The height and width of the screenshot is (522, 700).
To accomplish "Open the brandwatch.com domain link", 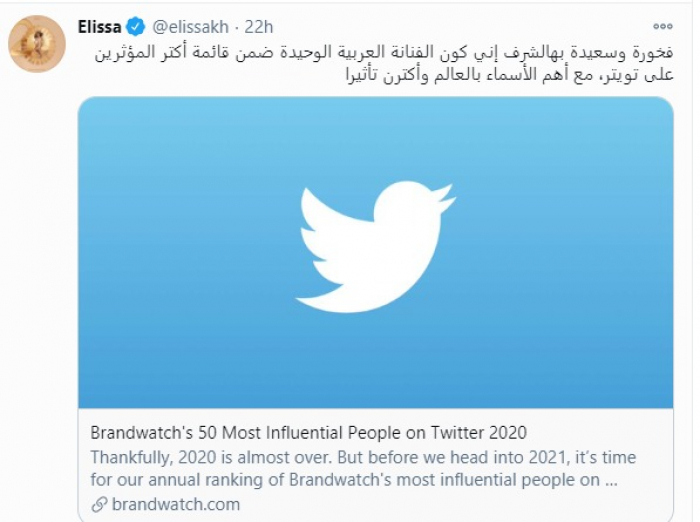I will click(x=176, y=504).
